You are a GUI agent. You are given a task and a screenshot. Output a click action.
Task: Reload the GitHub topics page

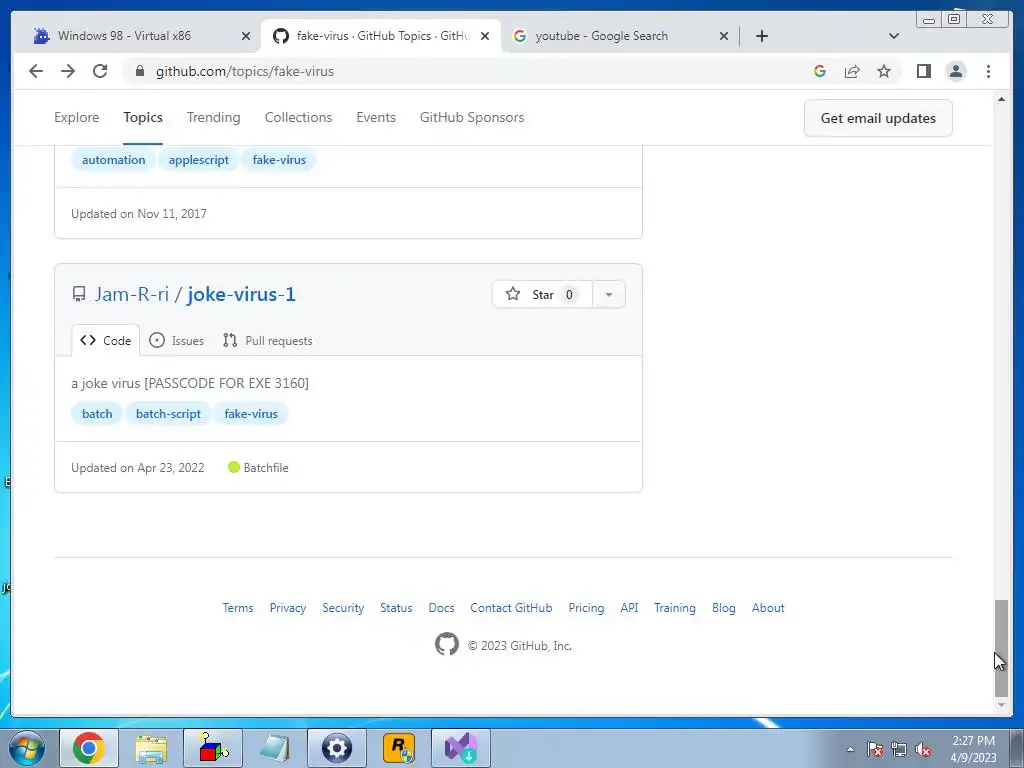pyautogui.click(x=100, y=71)
